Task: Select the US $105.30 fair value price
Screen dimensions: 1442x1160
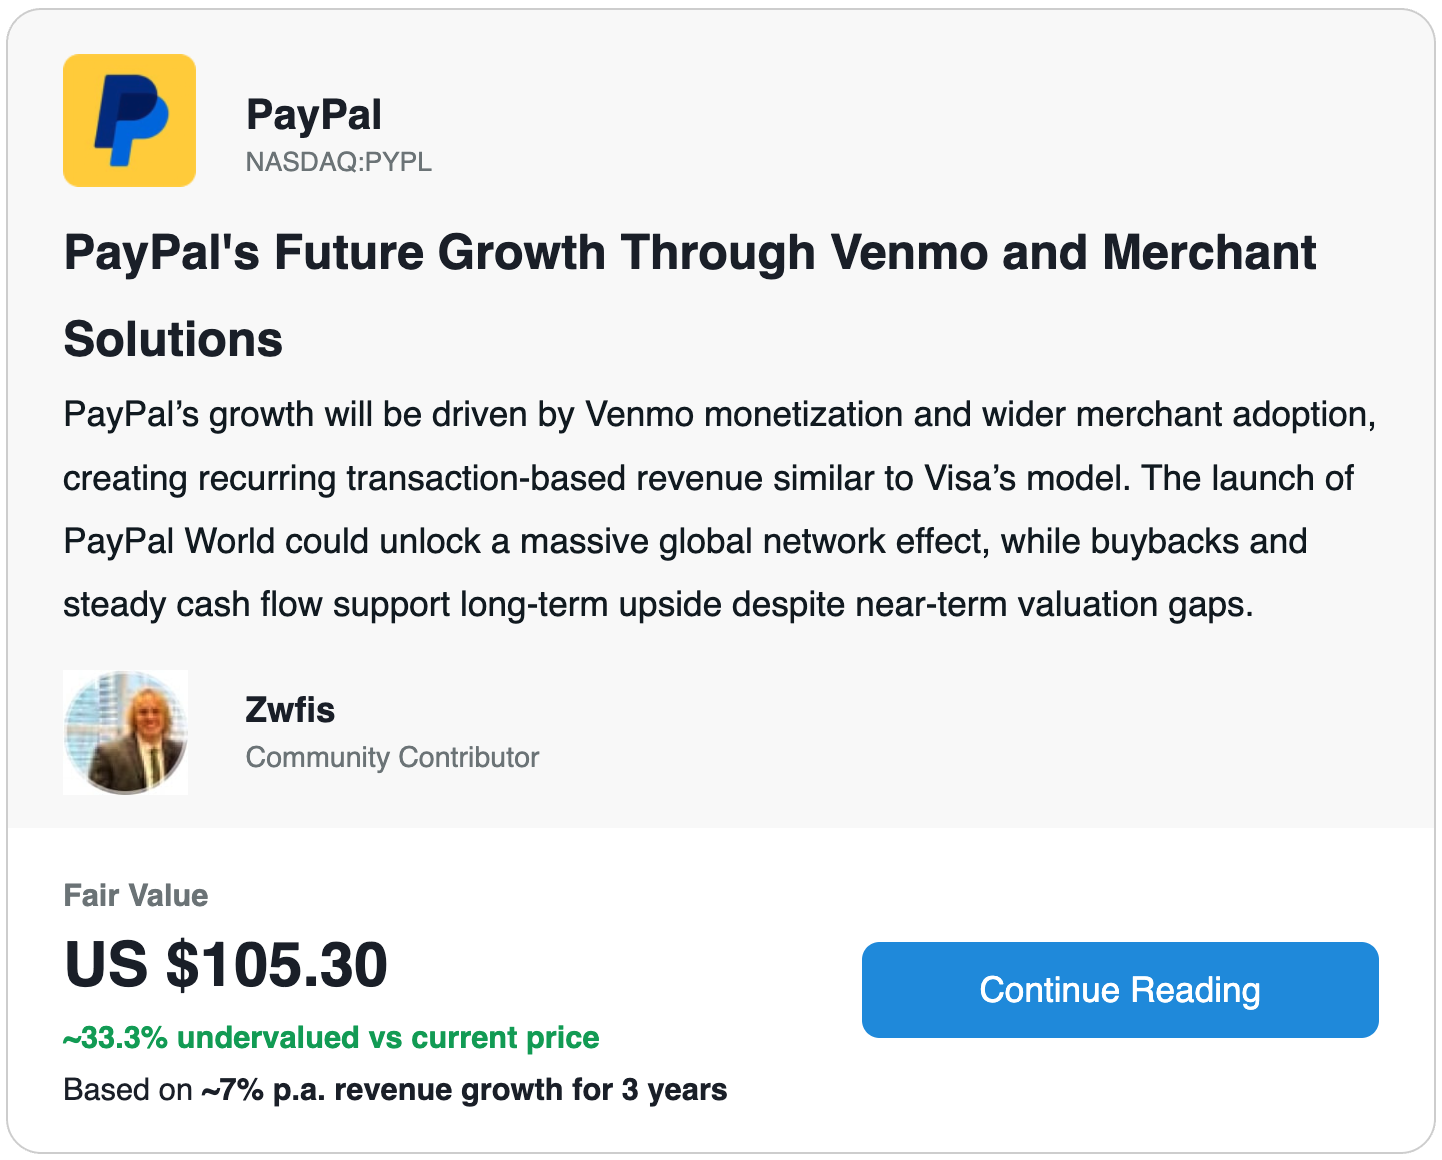Action: [226, 964]
